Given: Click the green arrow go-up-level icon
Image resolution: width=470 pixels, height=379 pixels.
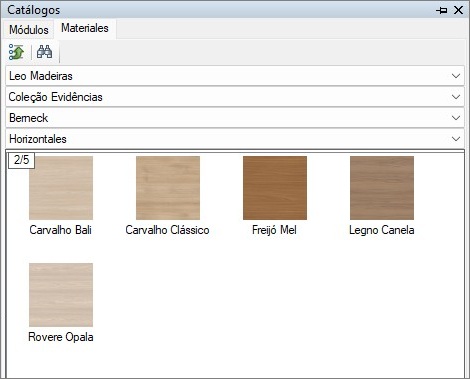Looking at the screenshot, I should 16,52.
